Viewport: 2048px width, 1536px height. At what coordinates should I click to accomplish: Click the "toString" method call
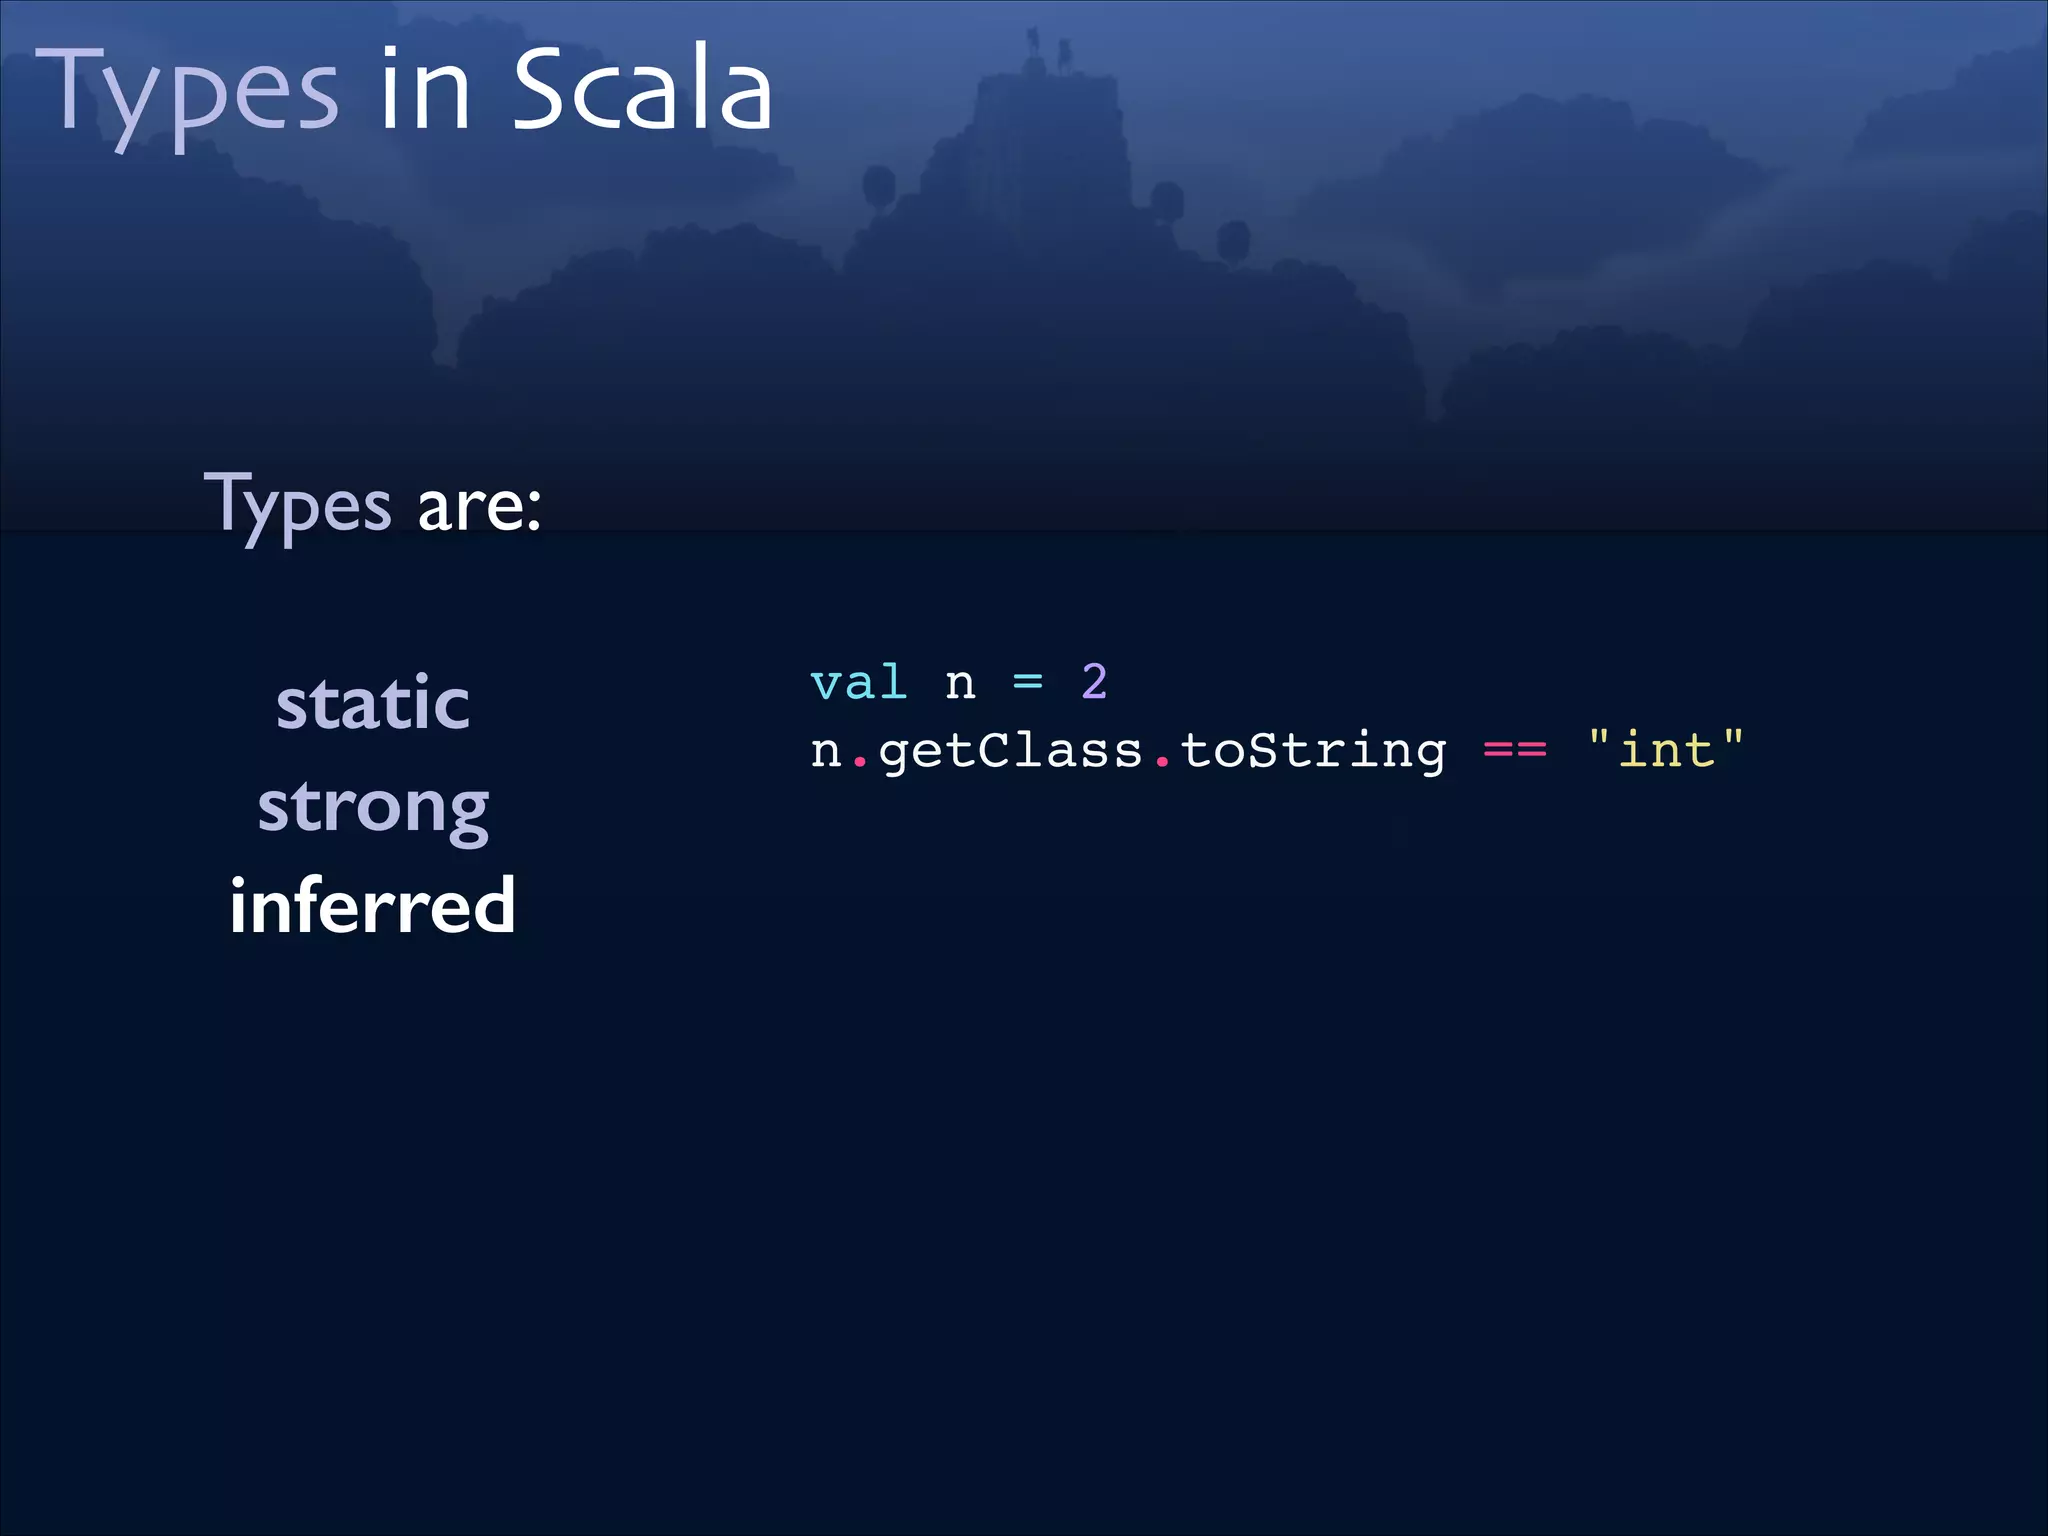point(1313,752)
